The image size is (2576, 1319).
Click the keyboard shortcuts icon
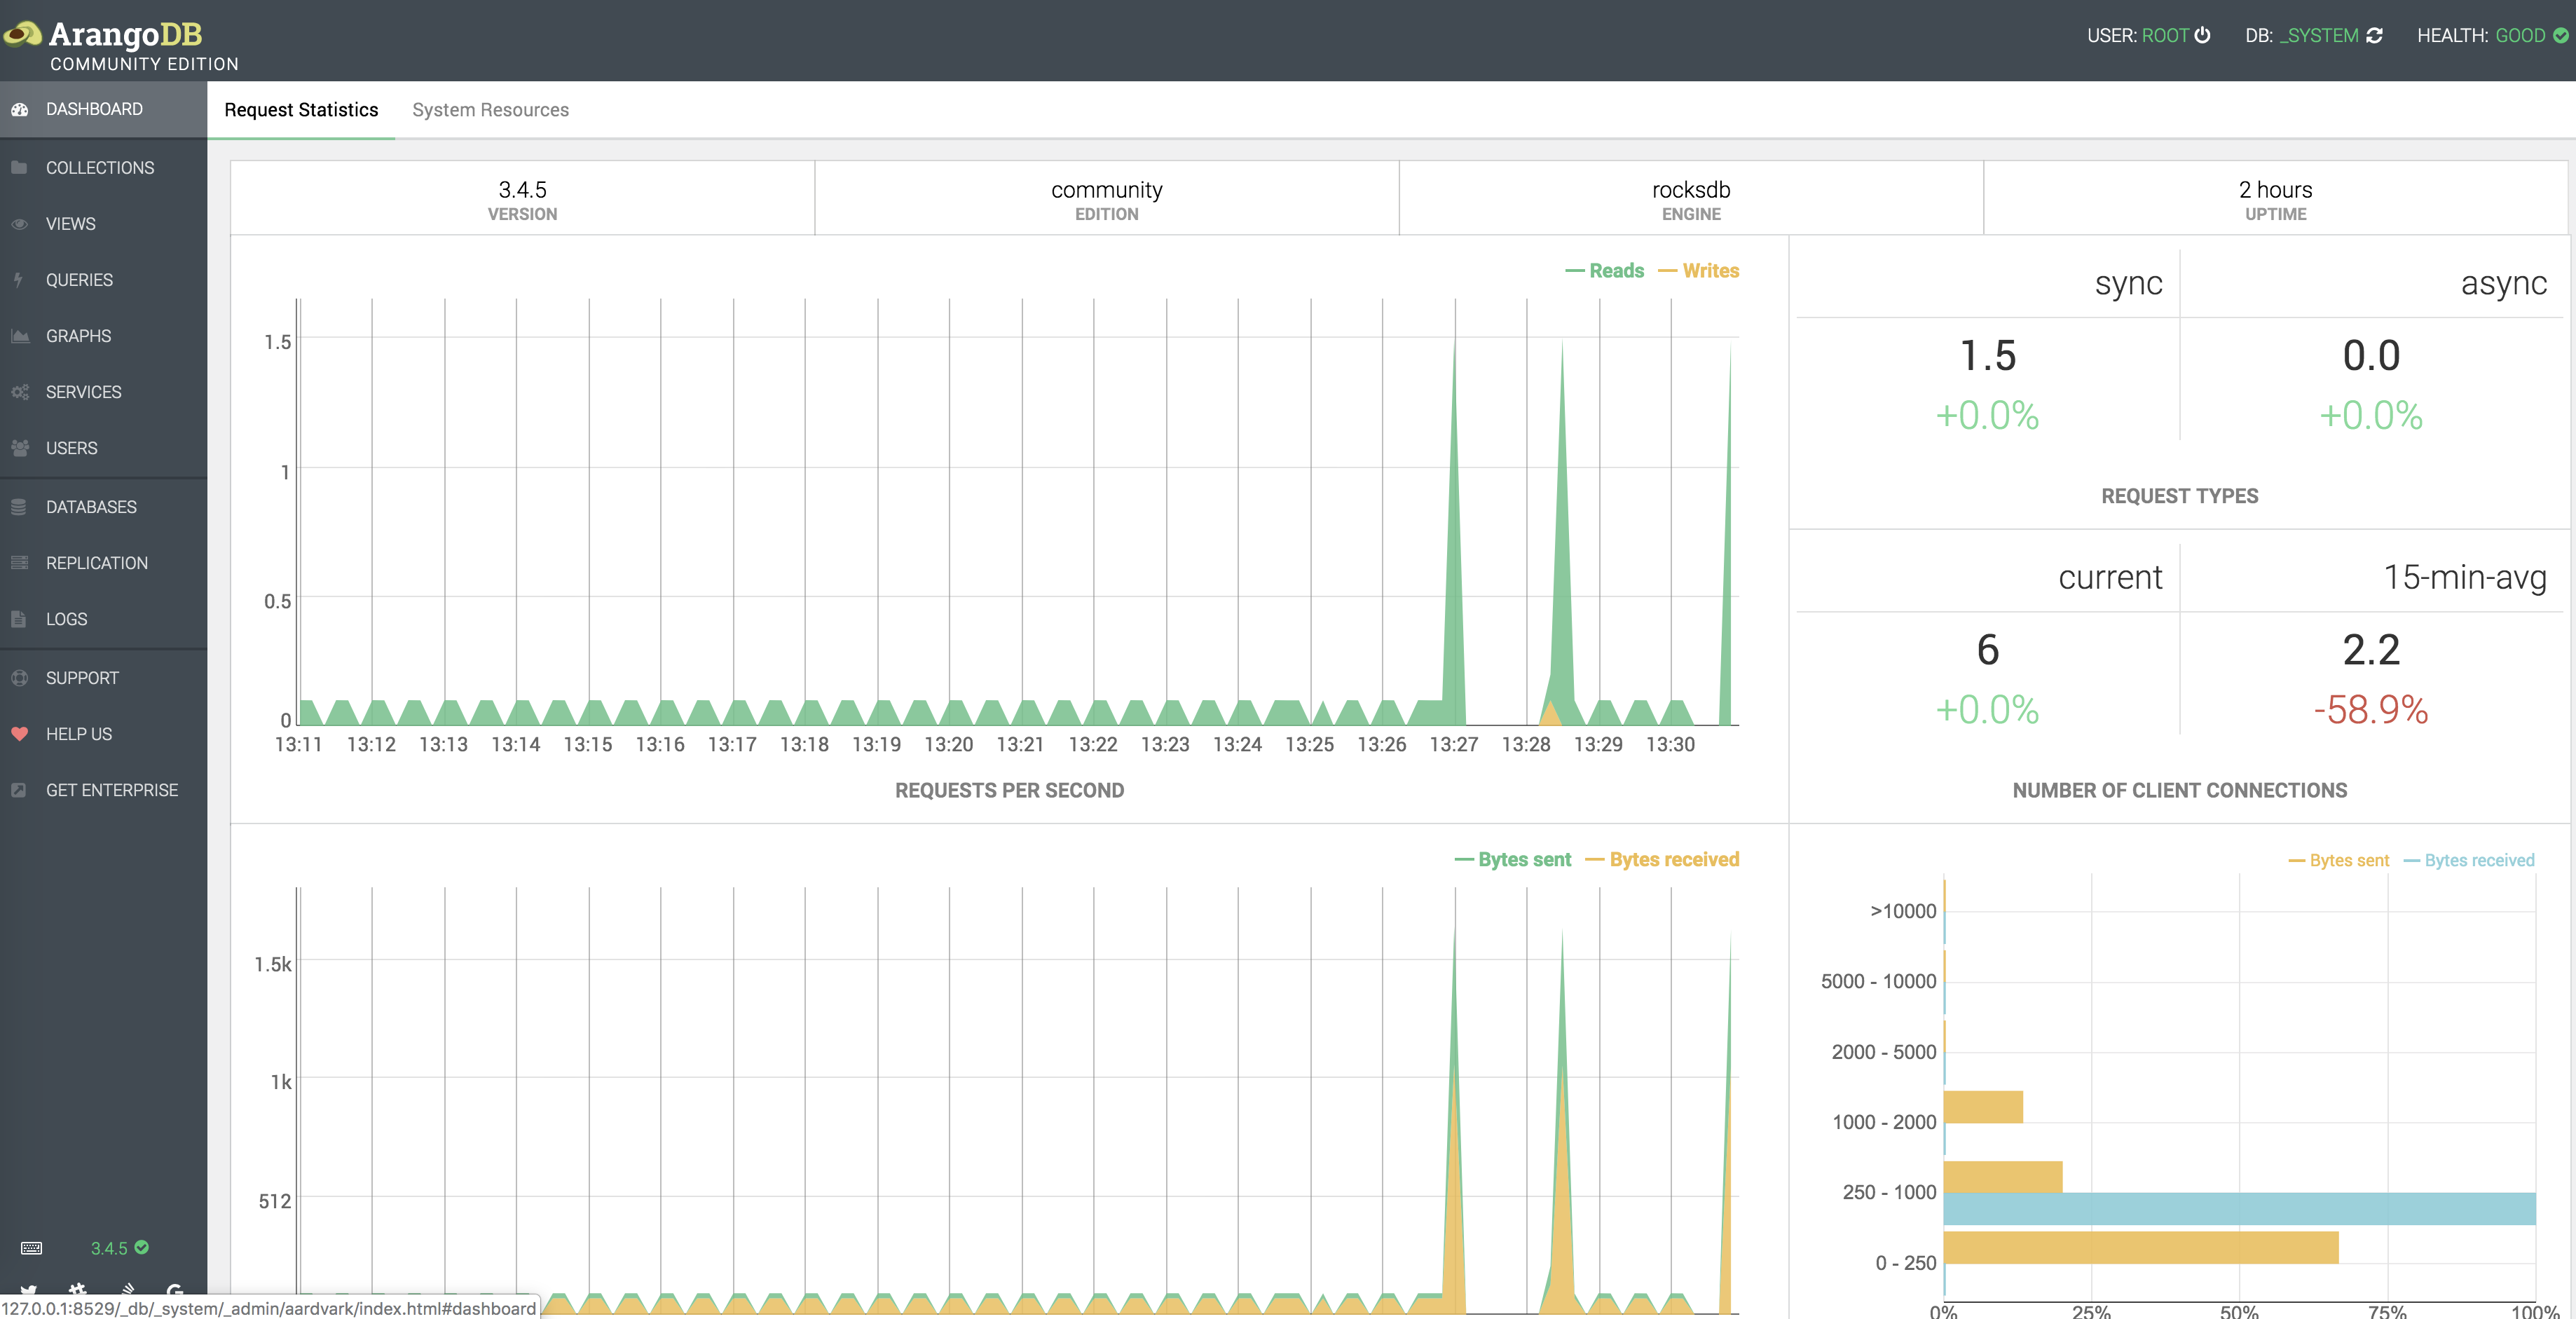click(31, 1247)
